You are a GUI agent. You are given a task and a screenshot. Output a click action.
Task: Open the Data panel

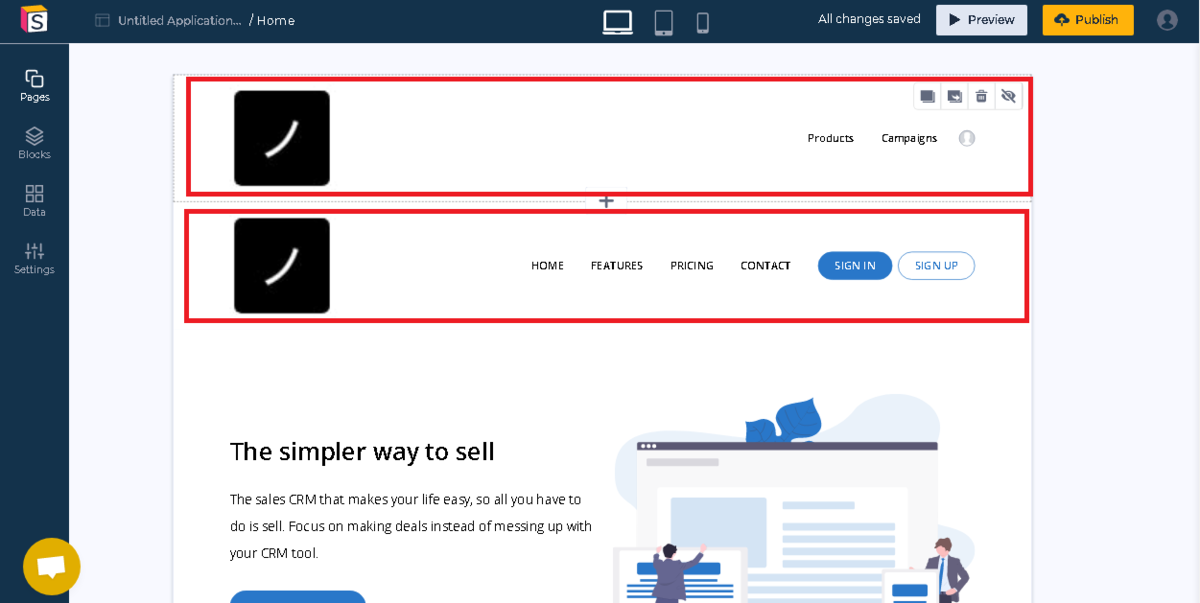[34, 201]
